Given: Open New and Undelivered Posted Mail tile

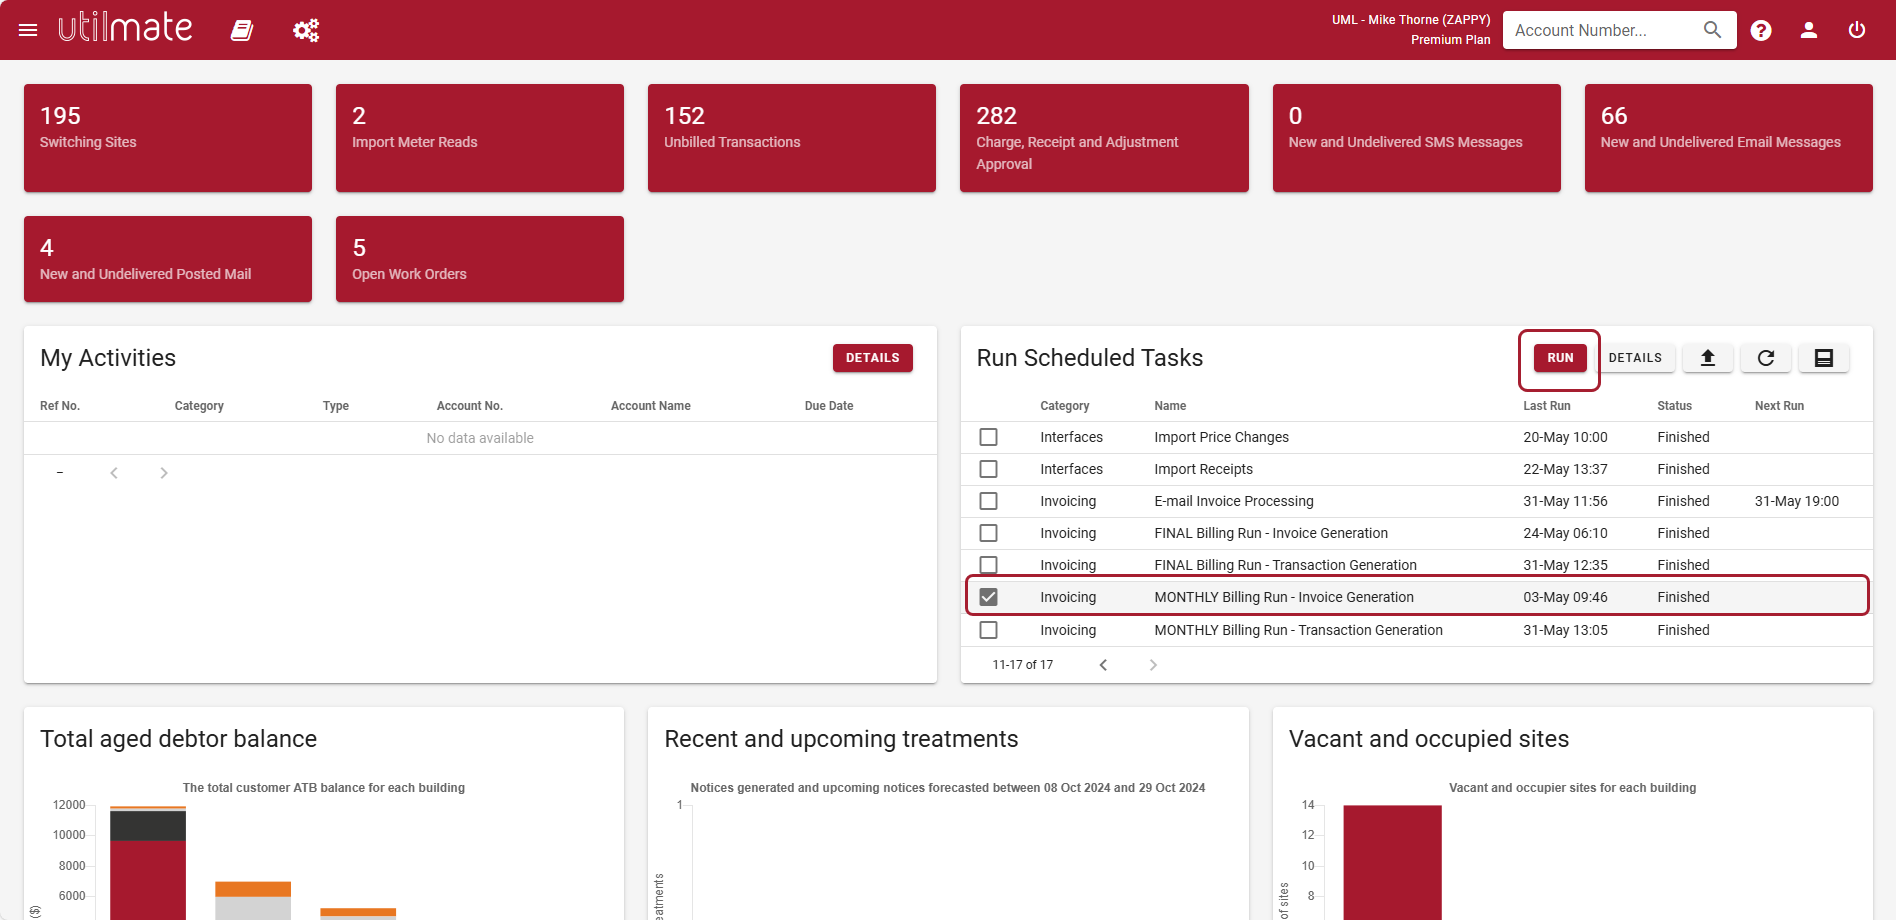Looking at the screenshot, I should pos(168,259).
